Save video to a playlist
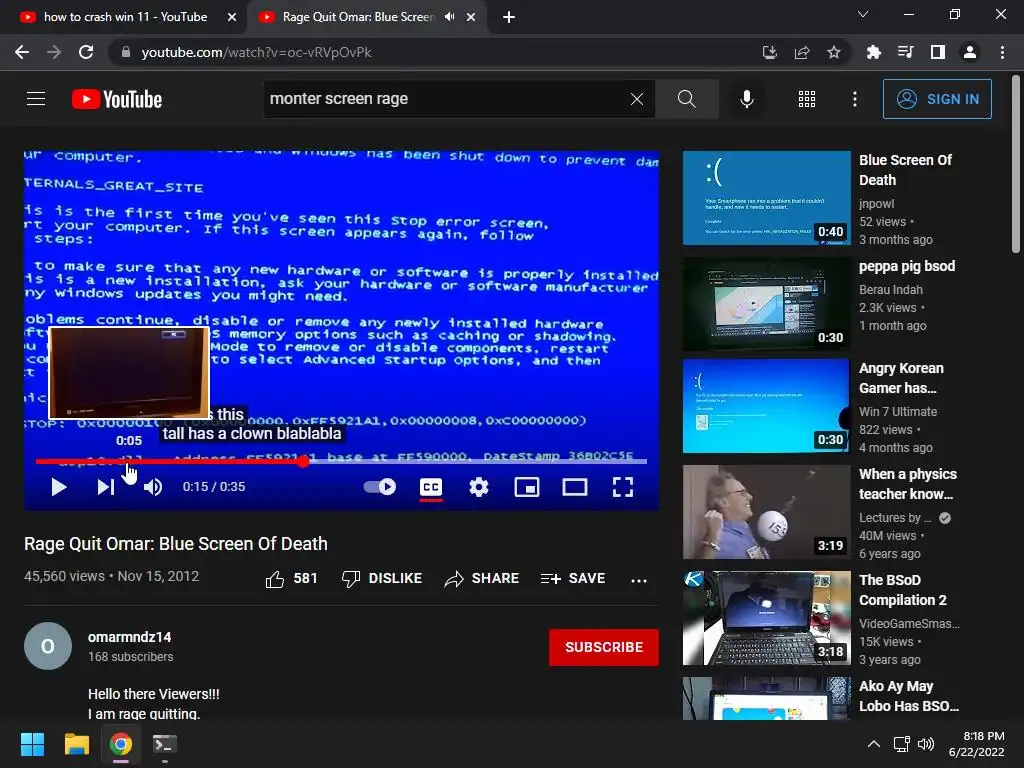Screen dimensions: 1024x768 click(x=573, y=579)
